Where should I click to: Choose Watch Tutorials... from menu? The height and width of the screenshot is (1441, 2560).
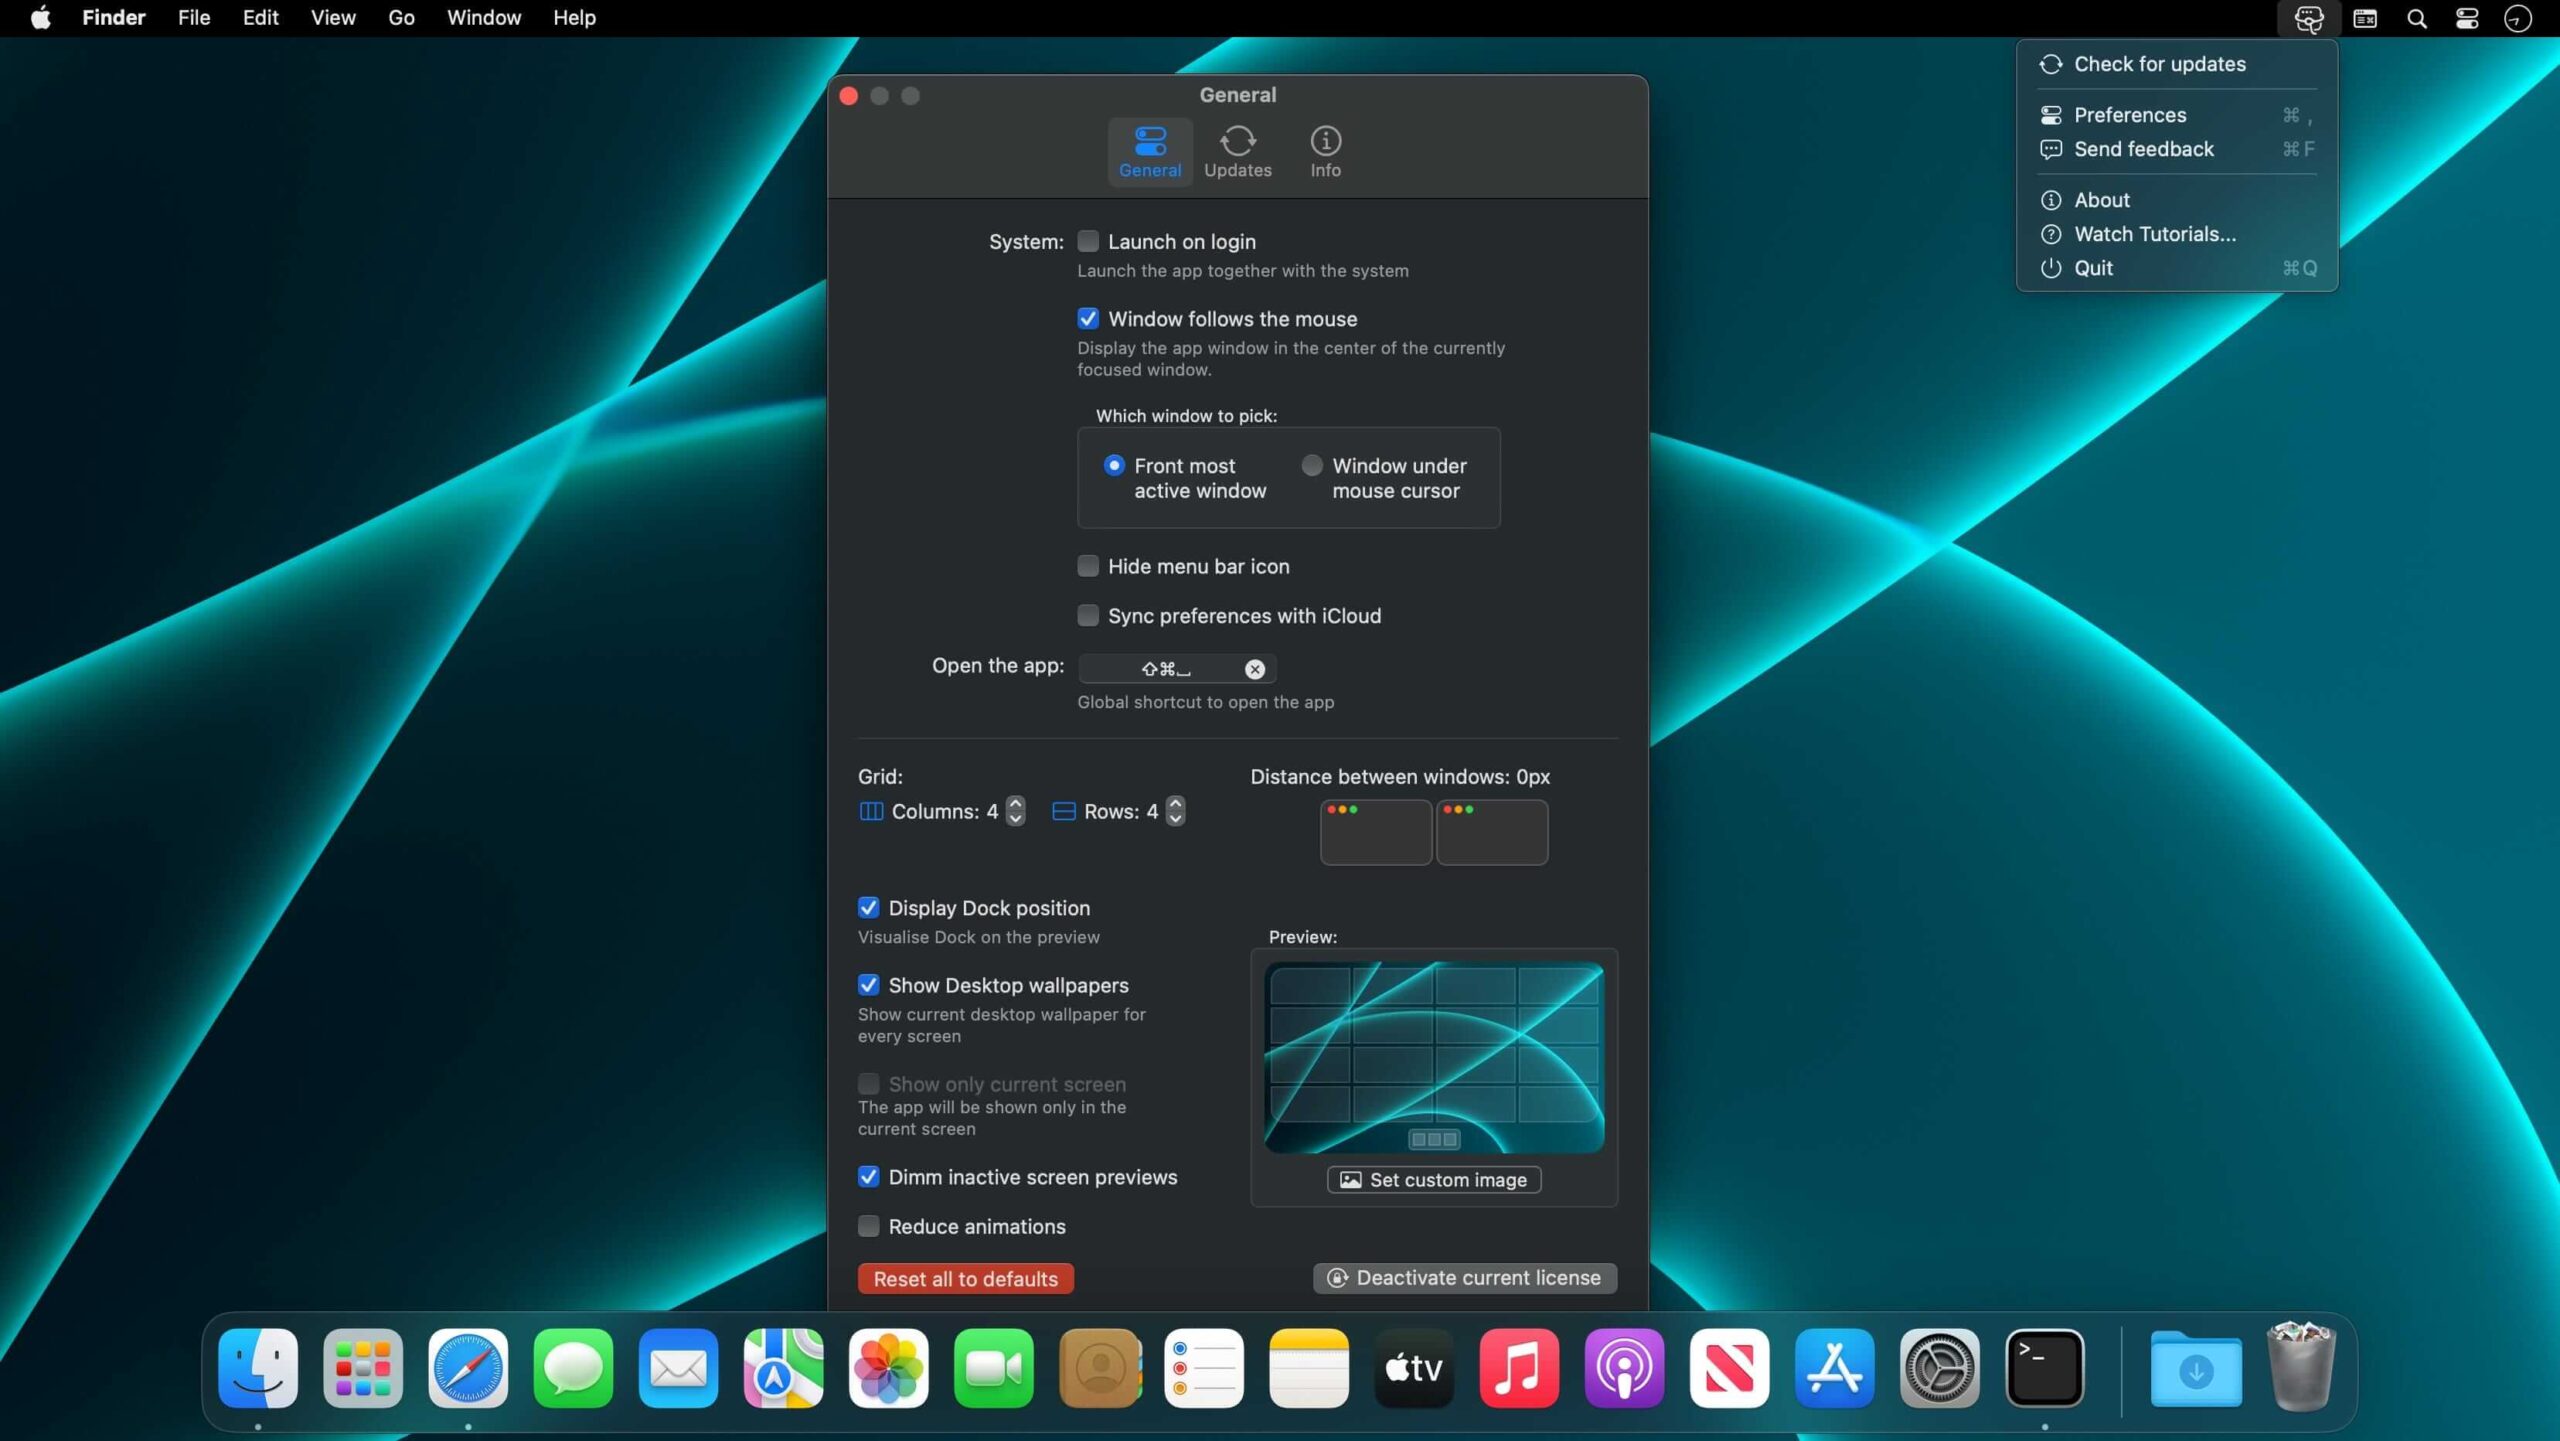coord(2154,234)
